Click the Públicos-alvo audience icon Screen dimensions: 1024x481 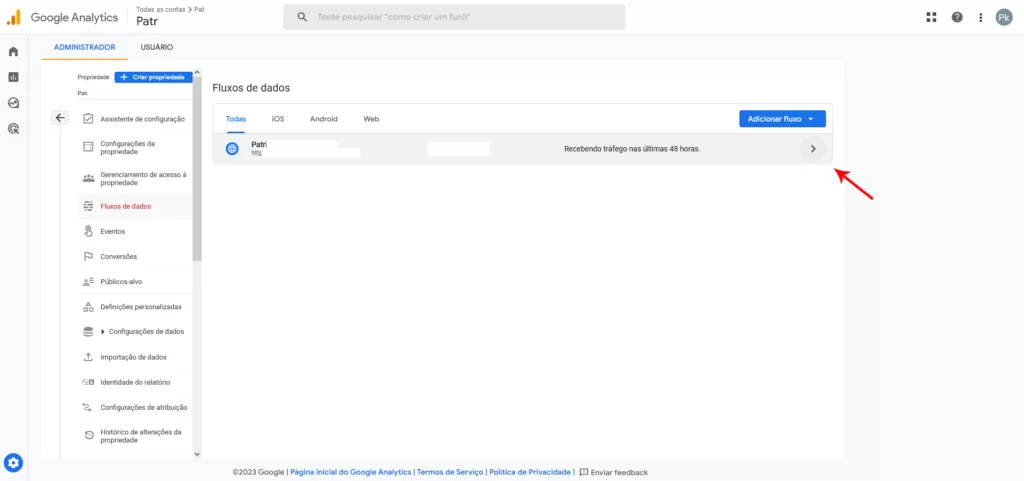88,282
